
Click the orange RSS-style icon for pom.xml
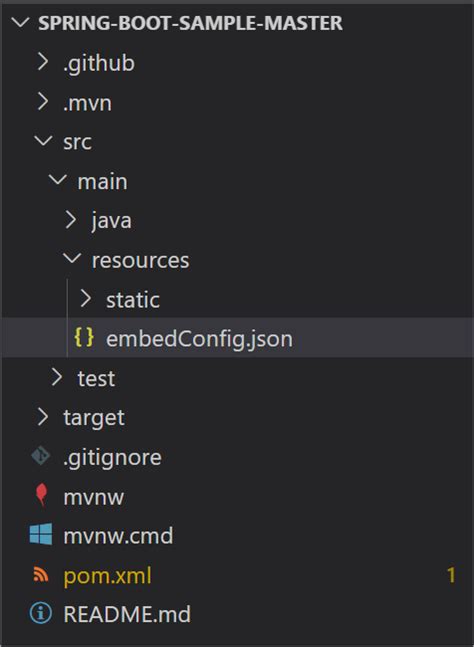(x=40, y=574)
